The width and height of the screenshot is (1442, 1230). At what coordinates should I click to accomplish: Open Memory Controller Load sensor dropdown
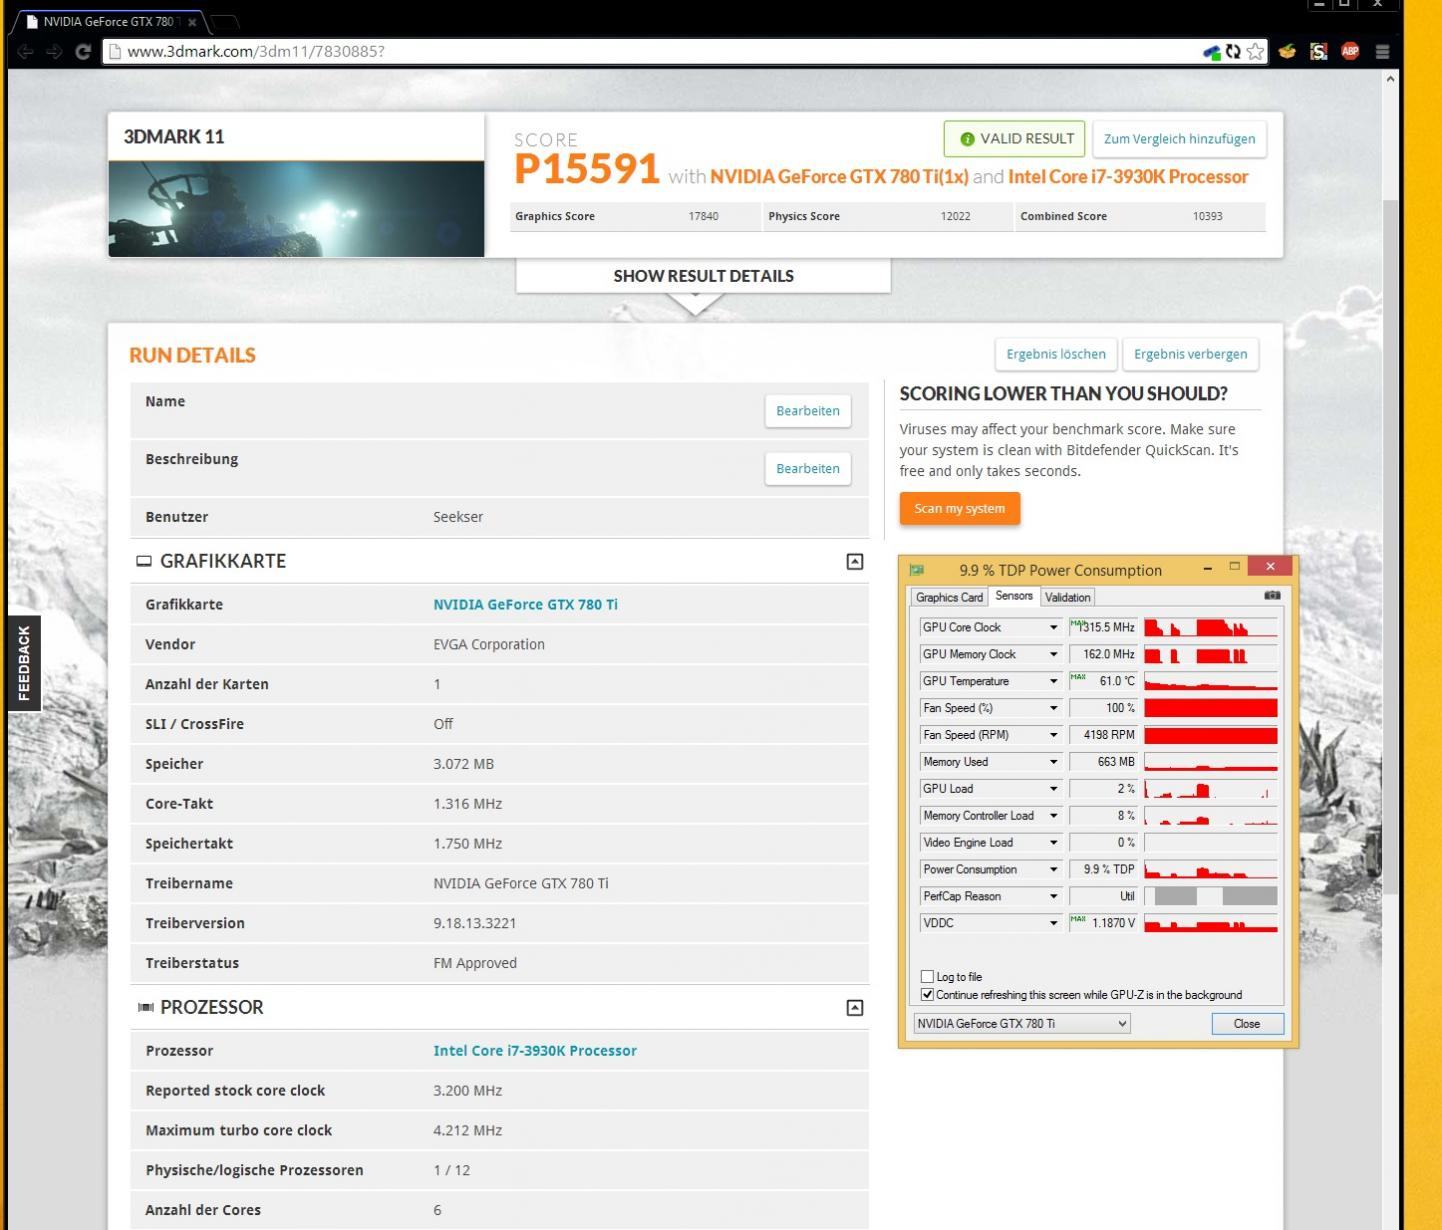(x=1053, y=817)
